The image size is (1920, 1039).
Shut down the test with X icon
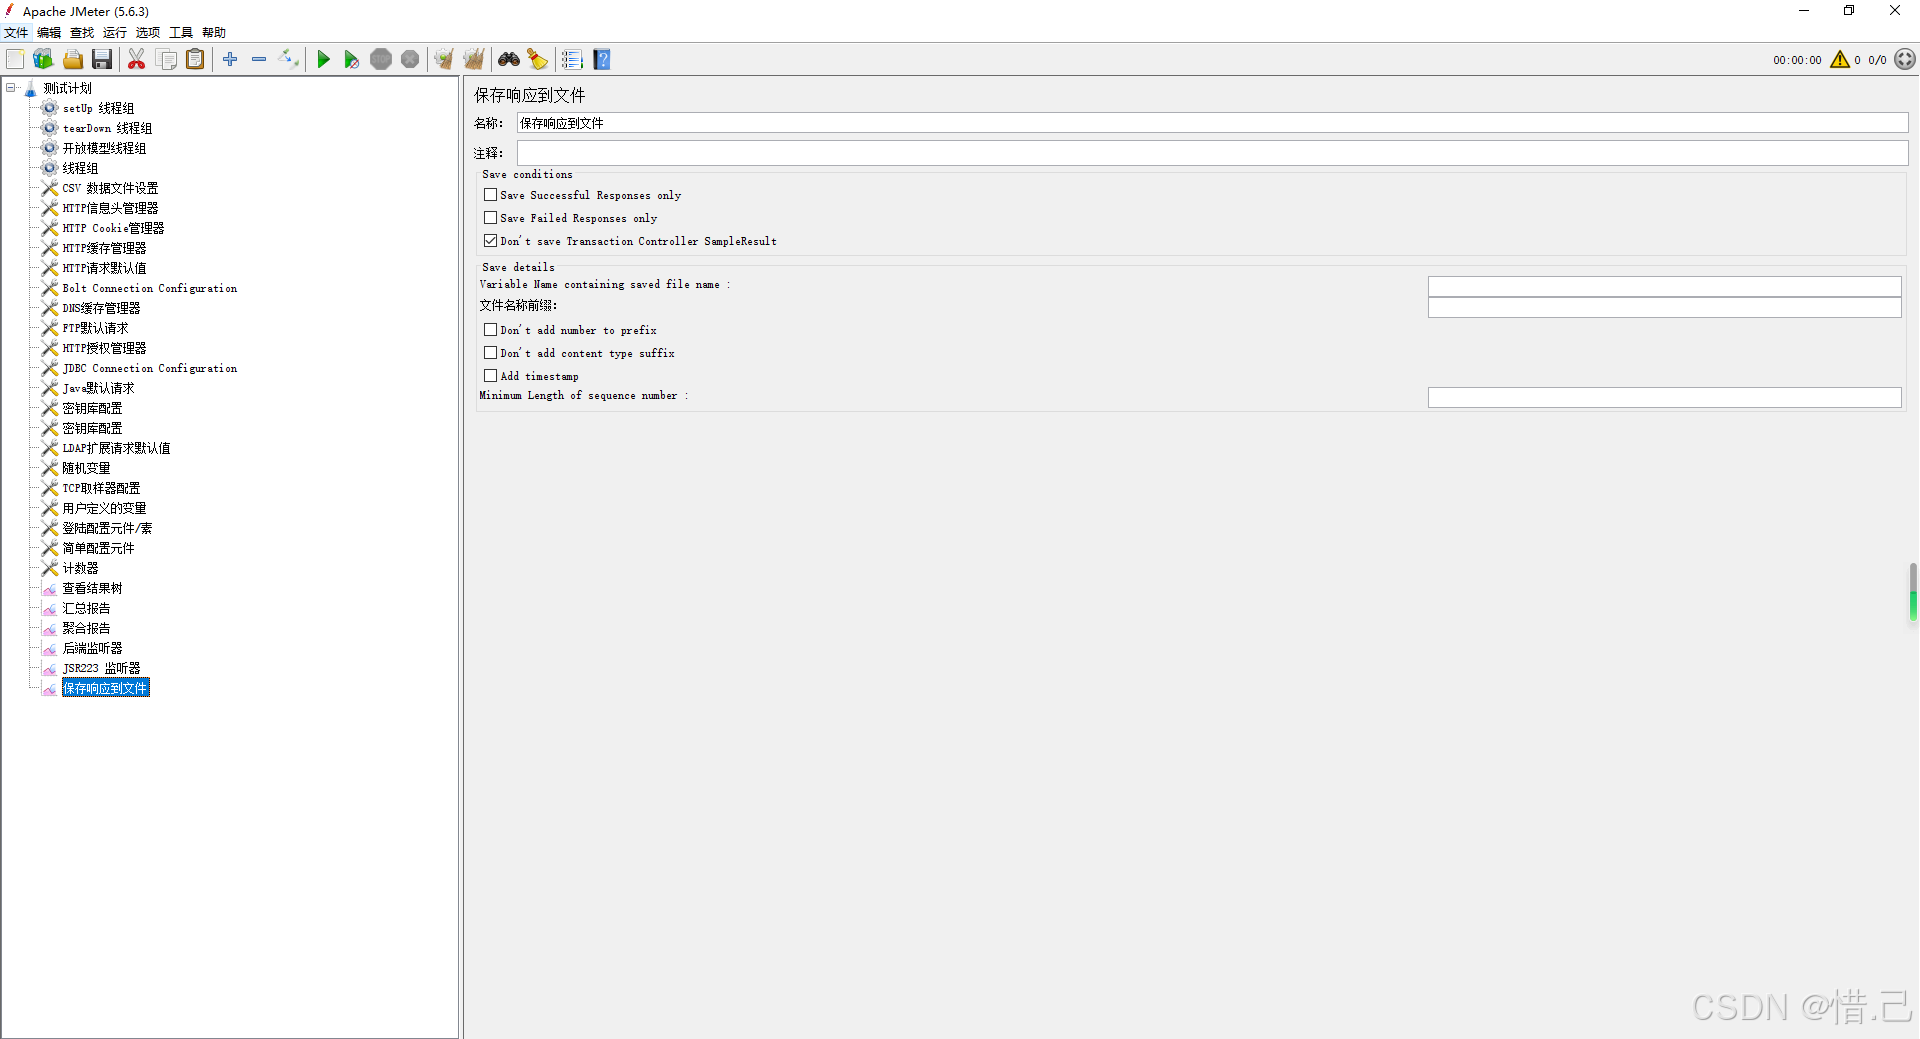410,60
